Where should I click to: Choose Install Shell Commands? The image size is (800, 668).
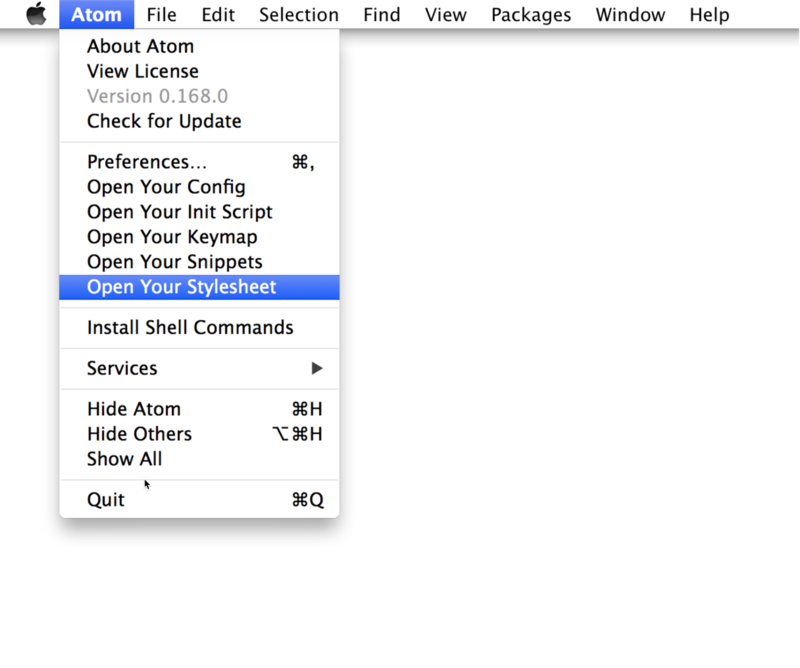190,328
